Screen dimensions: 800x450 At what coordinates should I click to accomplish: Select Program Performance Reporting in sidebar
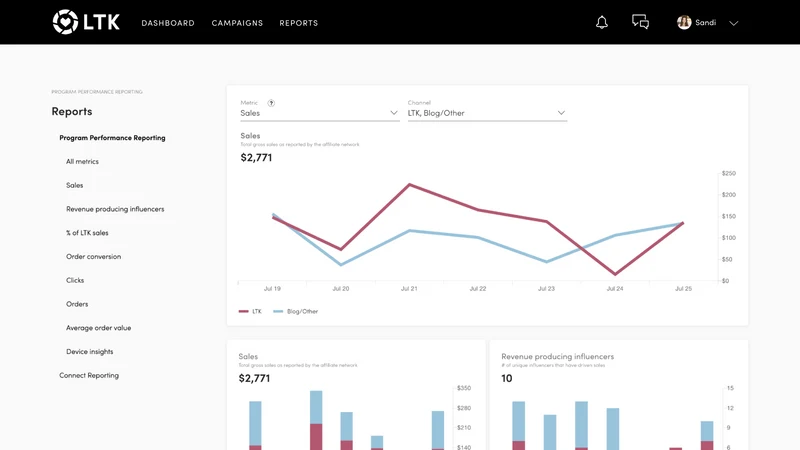[112, 138]
